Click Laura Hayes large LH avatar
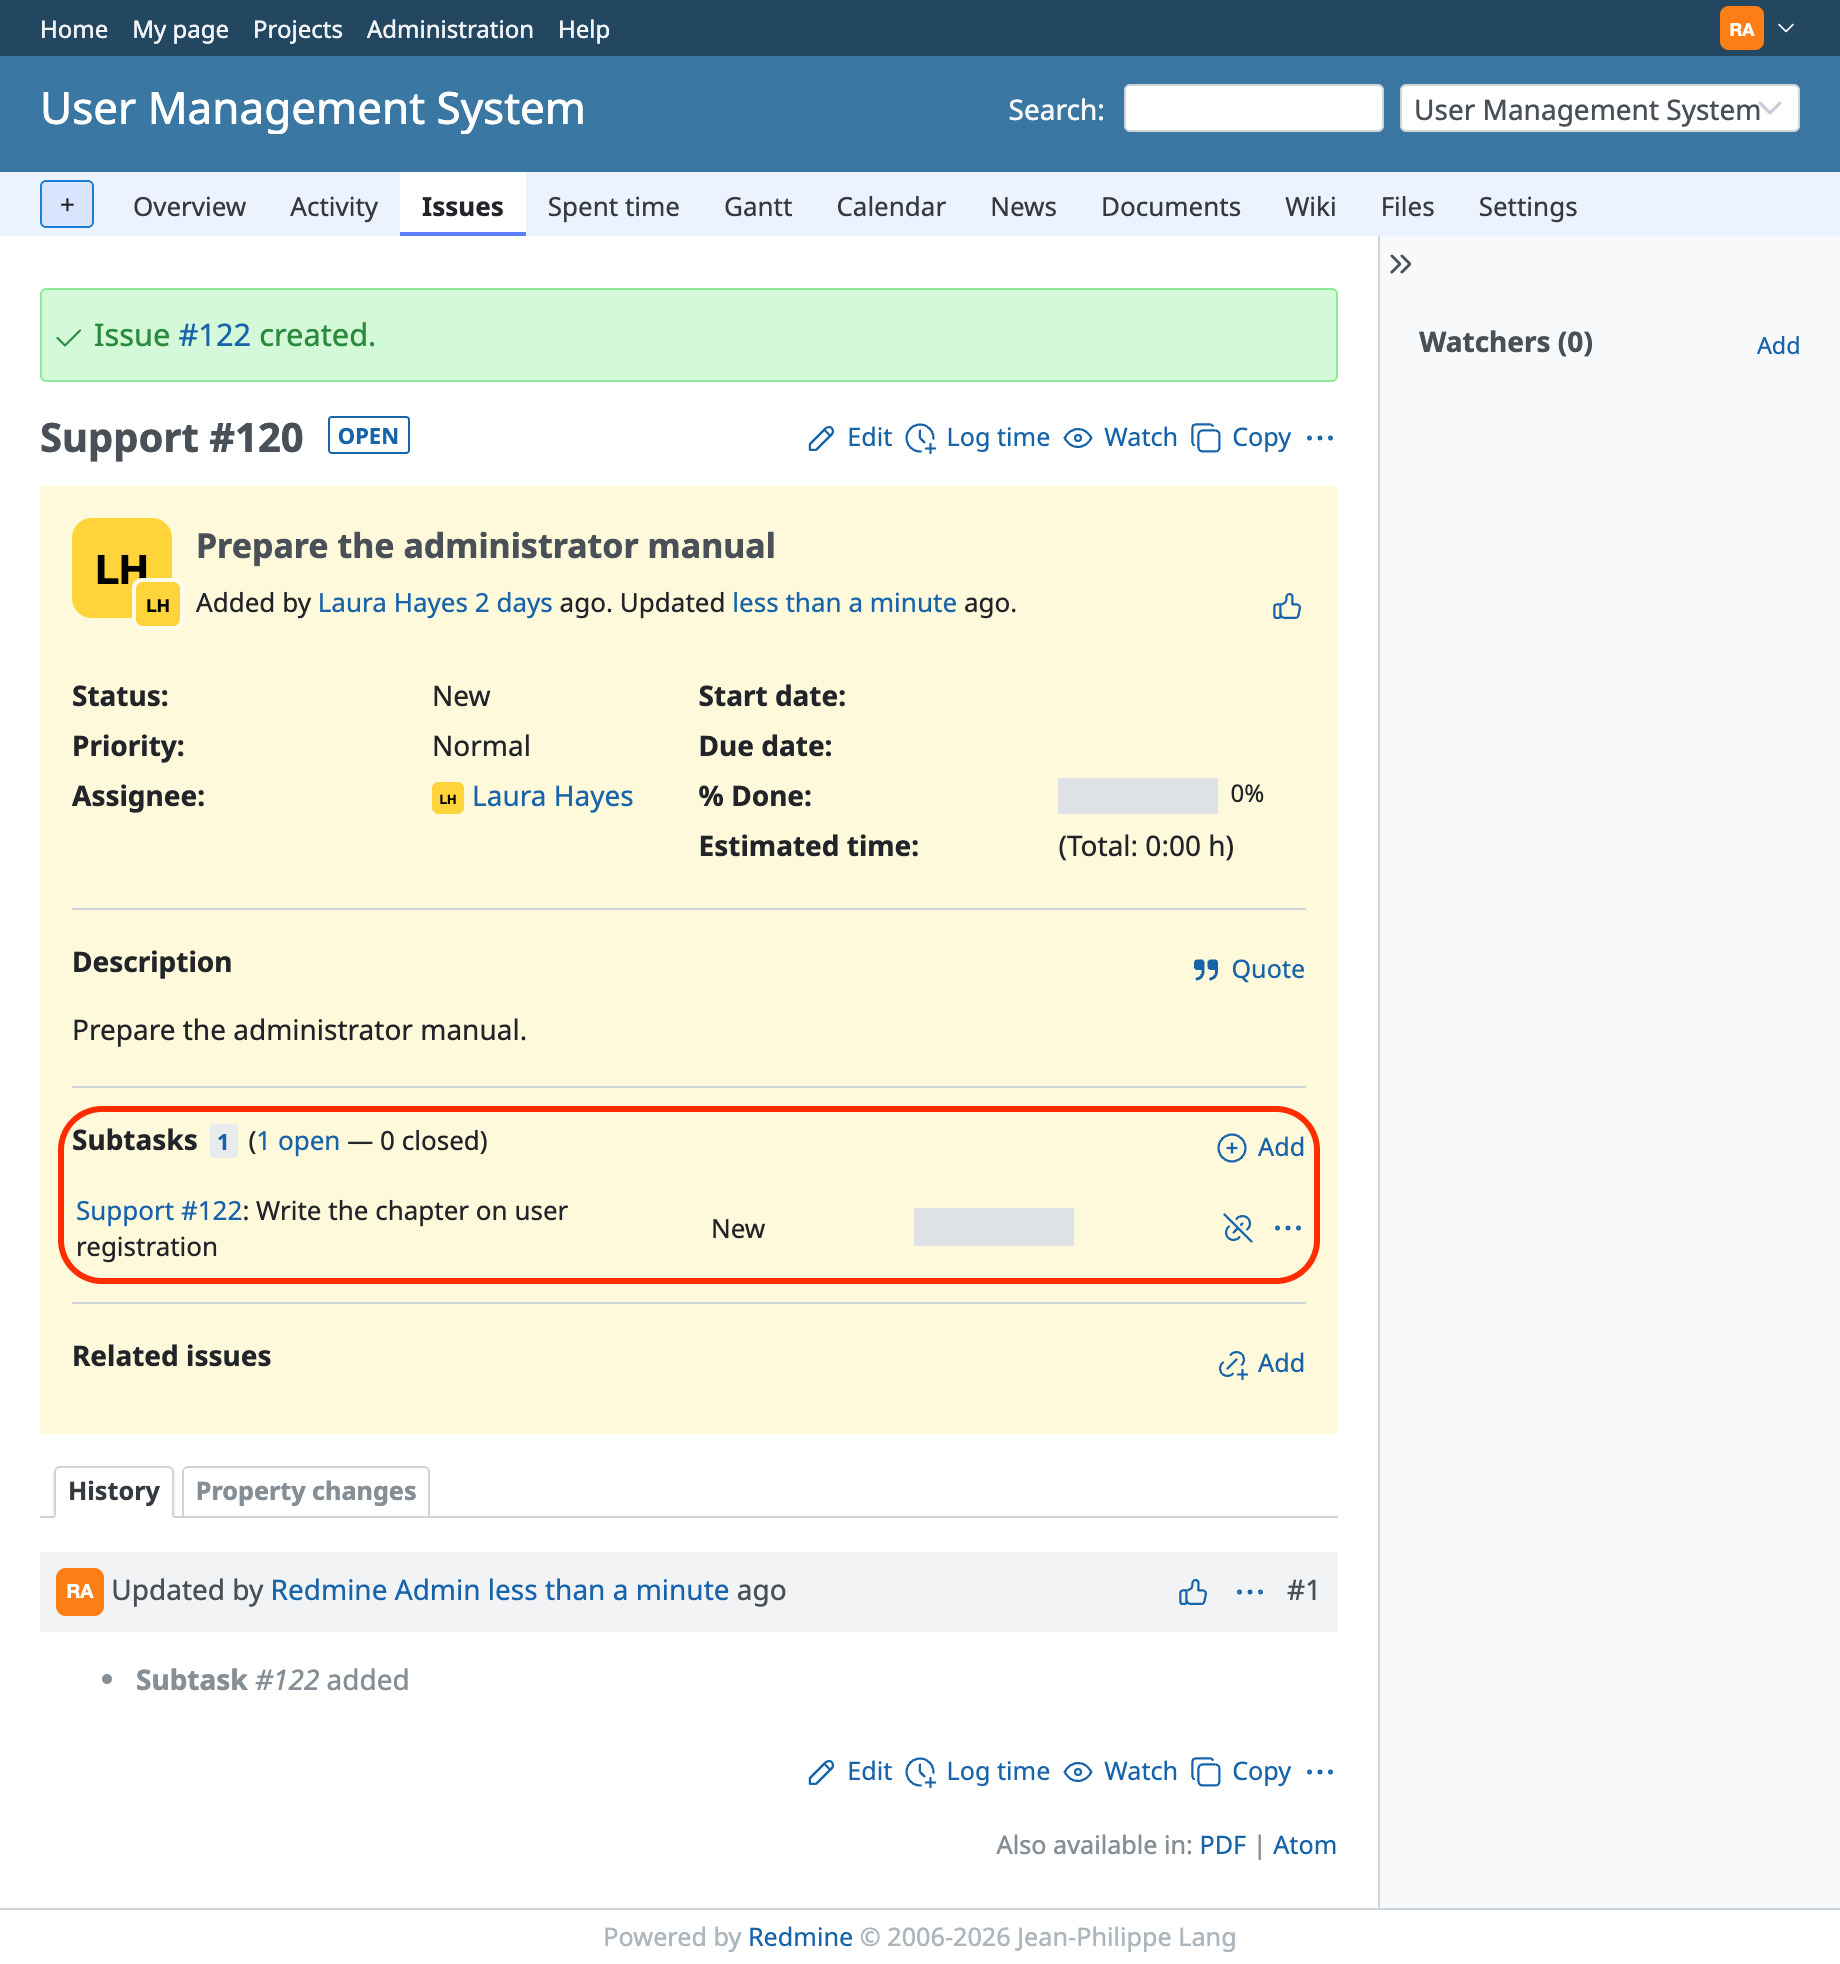1840x1964 pixels. coord(122,568)
